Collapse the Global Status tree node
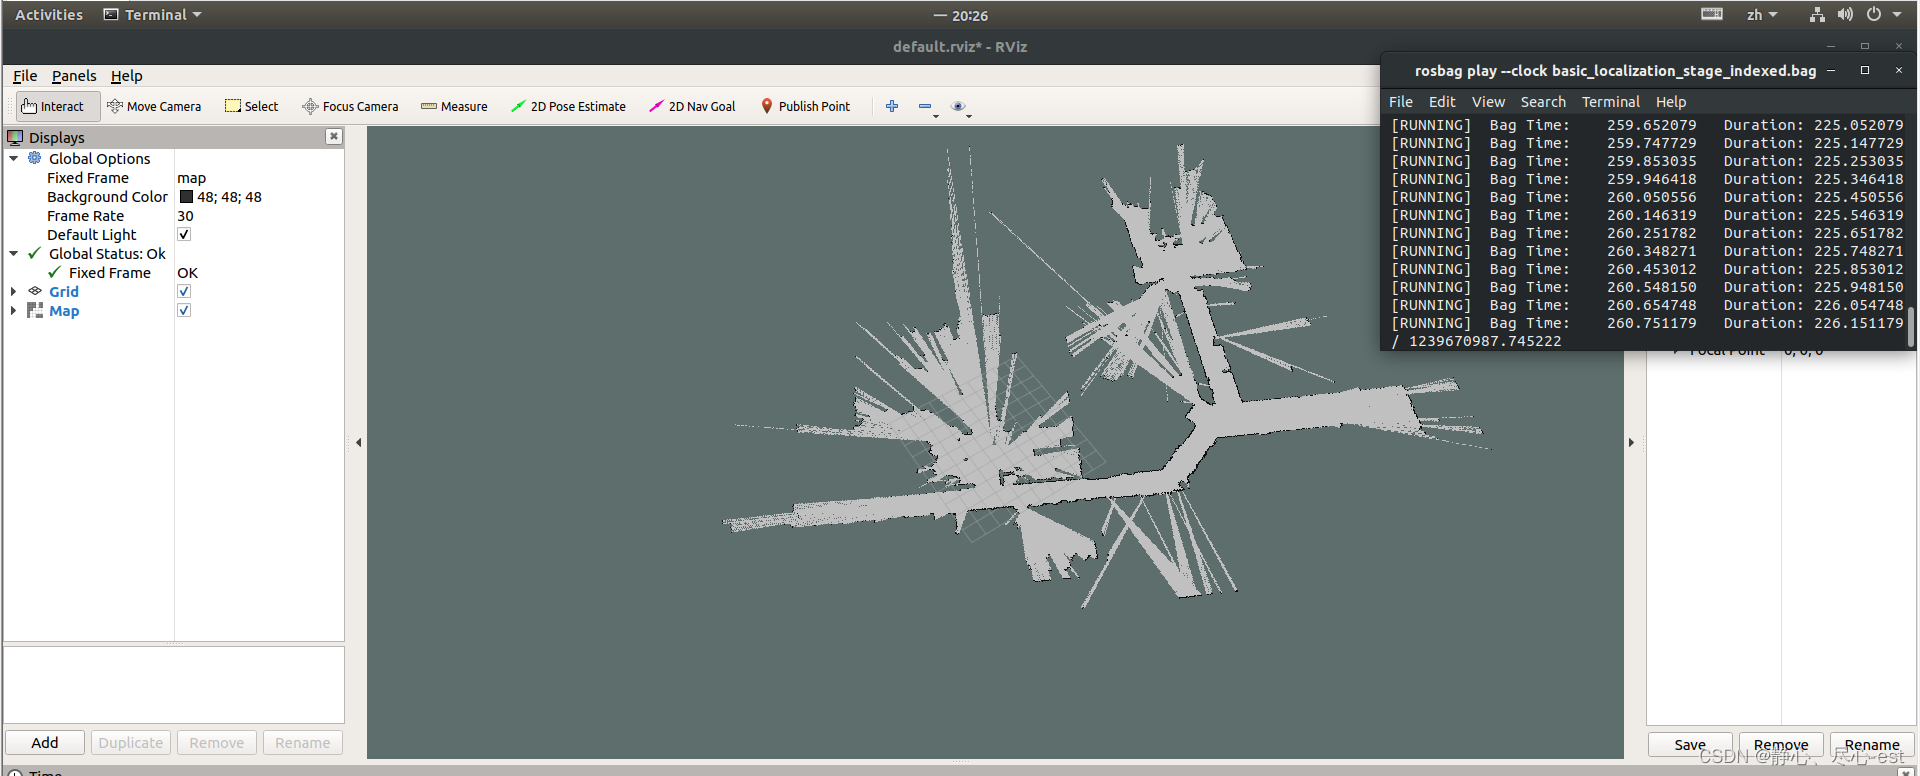The height and width of the screenshot is (776, 1920). click(14, 253)
